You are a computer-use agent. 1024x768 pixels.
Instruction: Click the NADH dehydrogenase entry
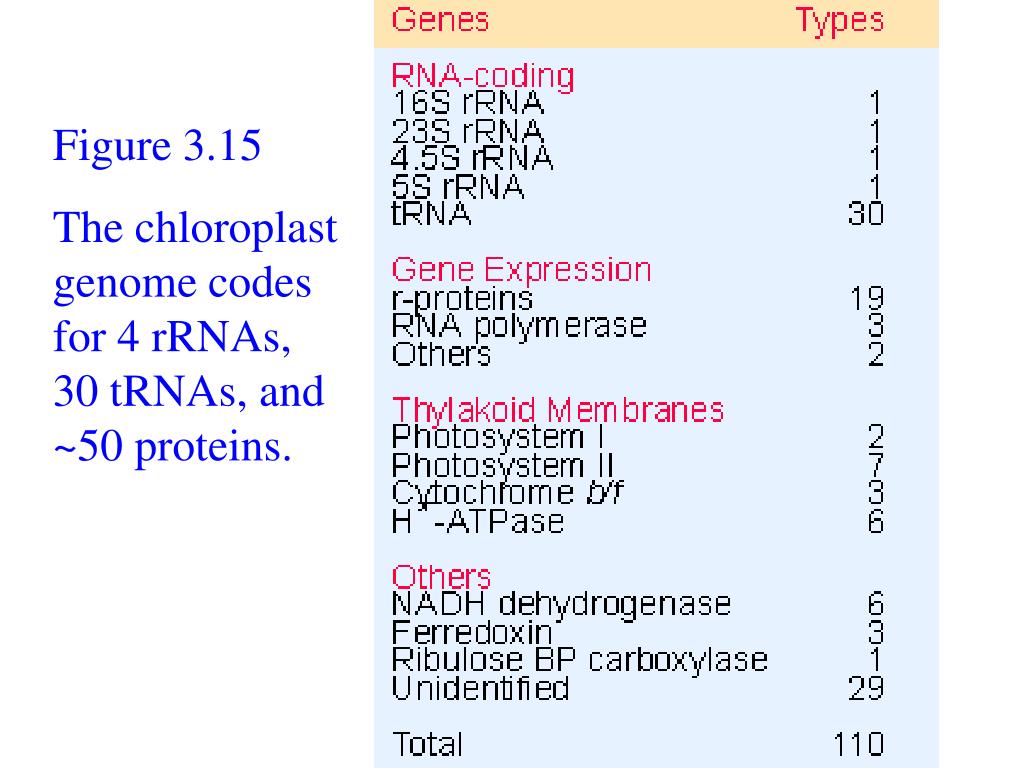pyautogui.click(x=561, y=604)
